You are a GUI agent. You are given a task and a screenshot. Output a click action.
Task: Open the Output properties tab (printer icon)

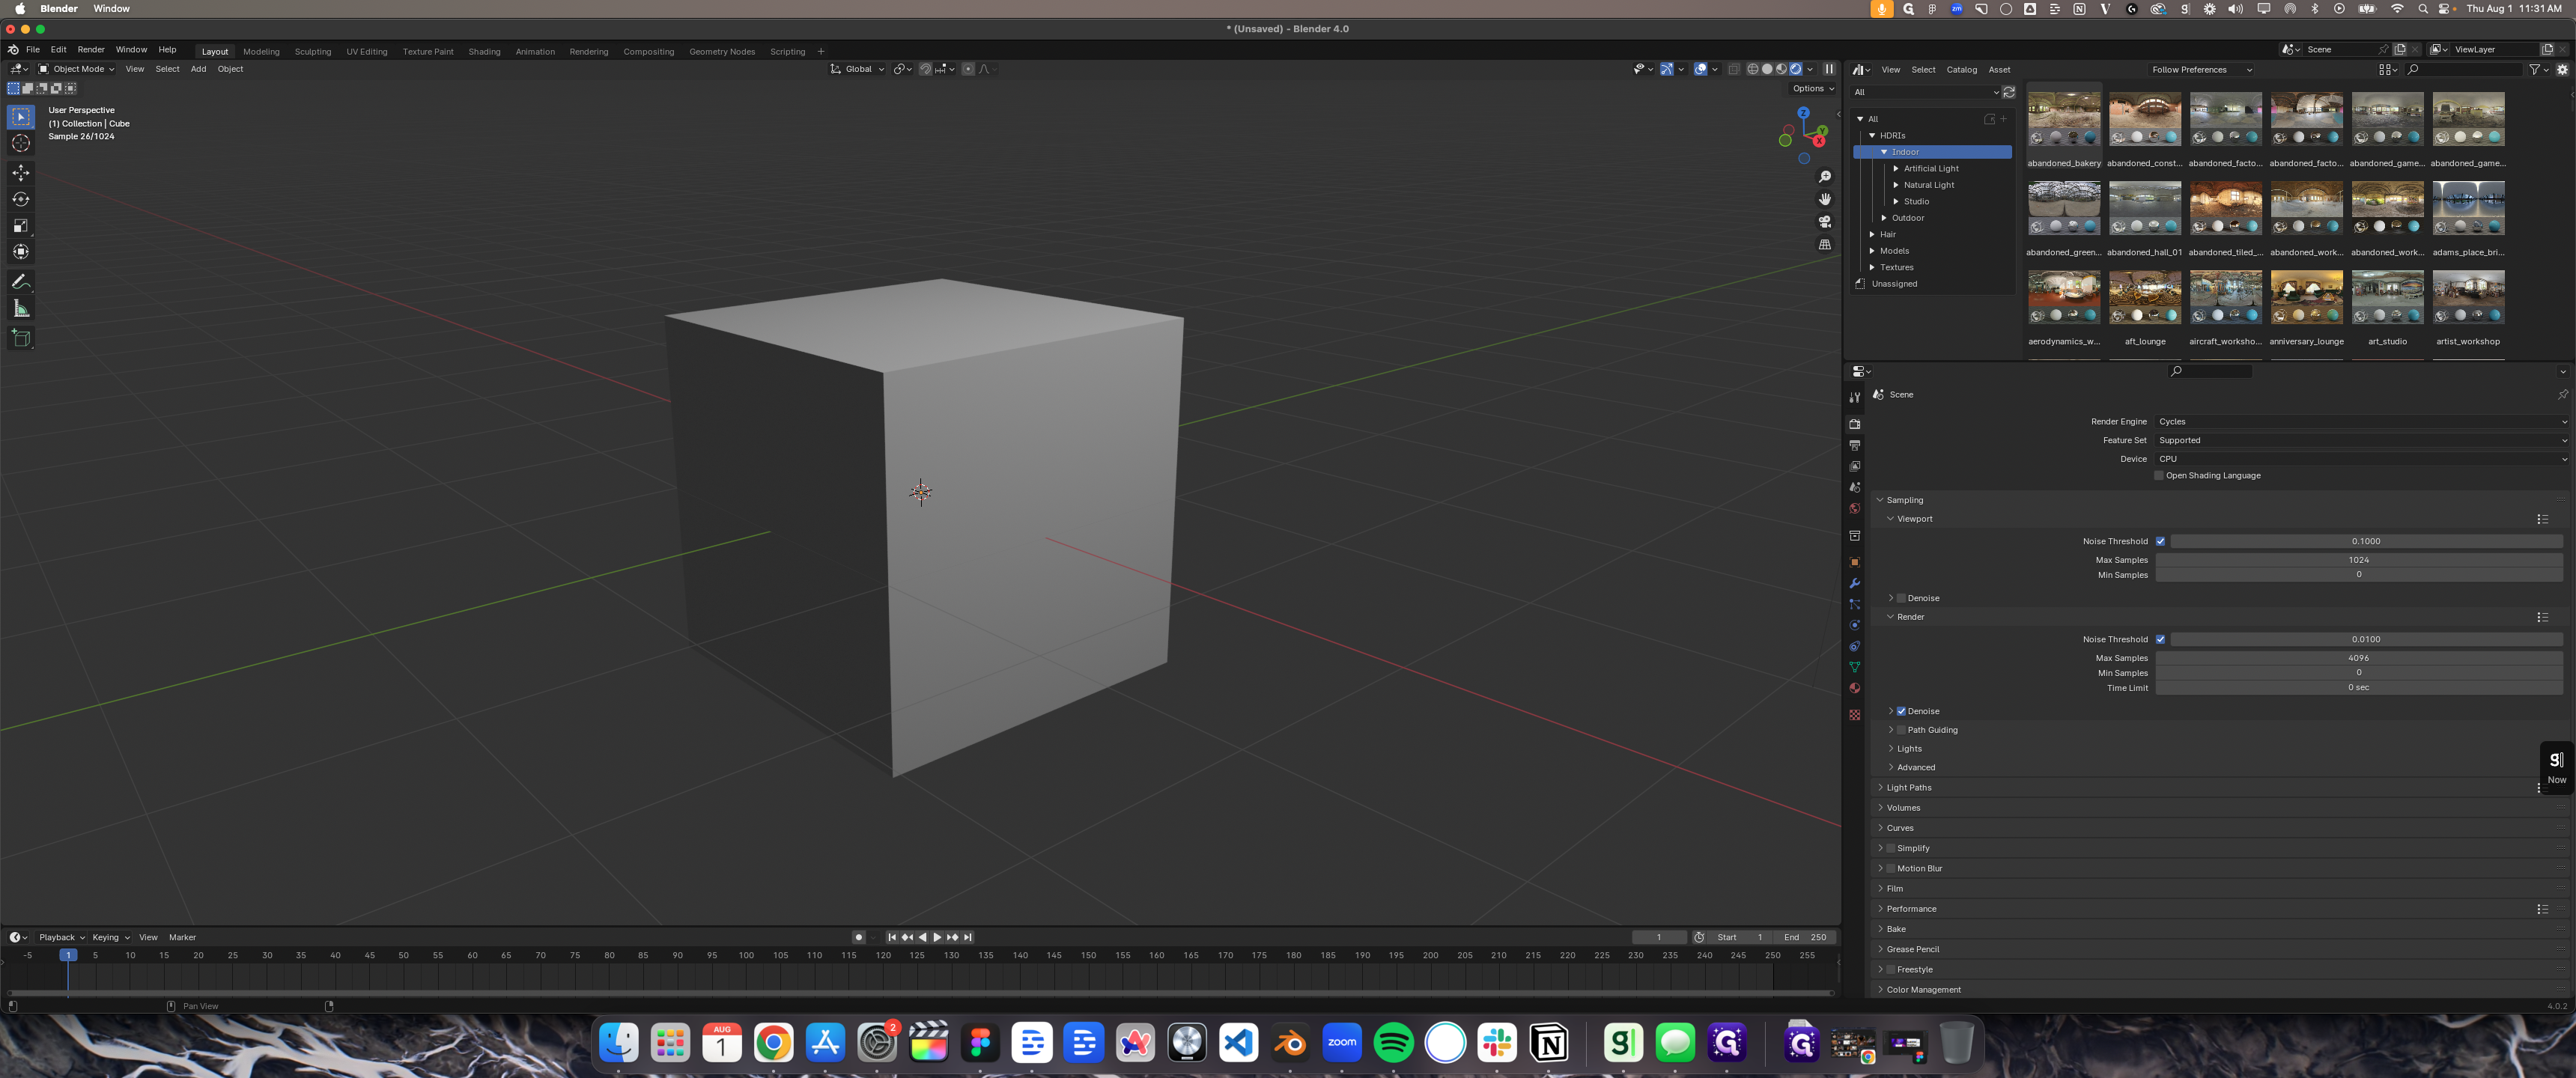tap(1854, 445)
